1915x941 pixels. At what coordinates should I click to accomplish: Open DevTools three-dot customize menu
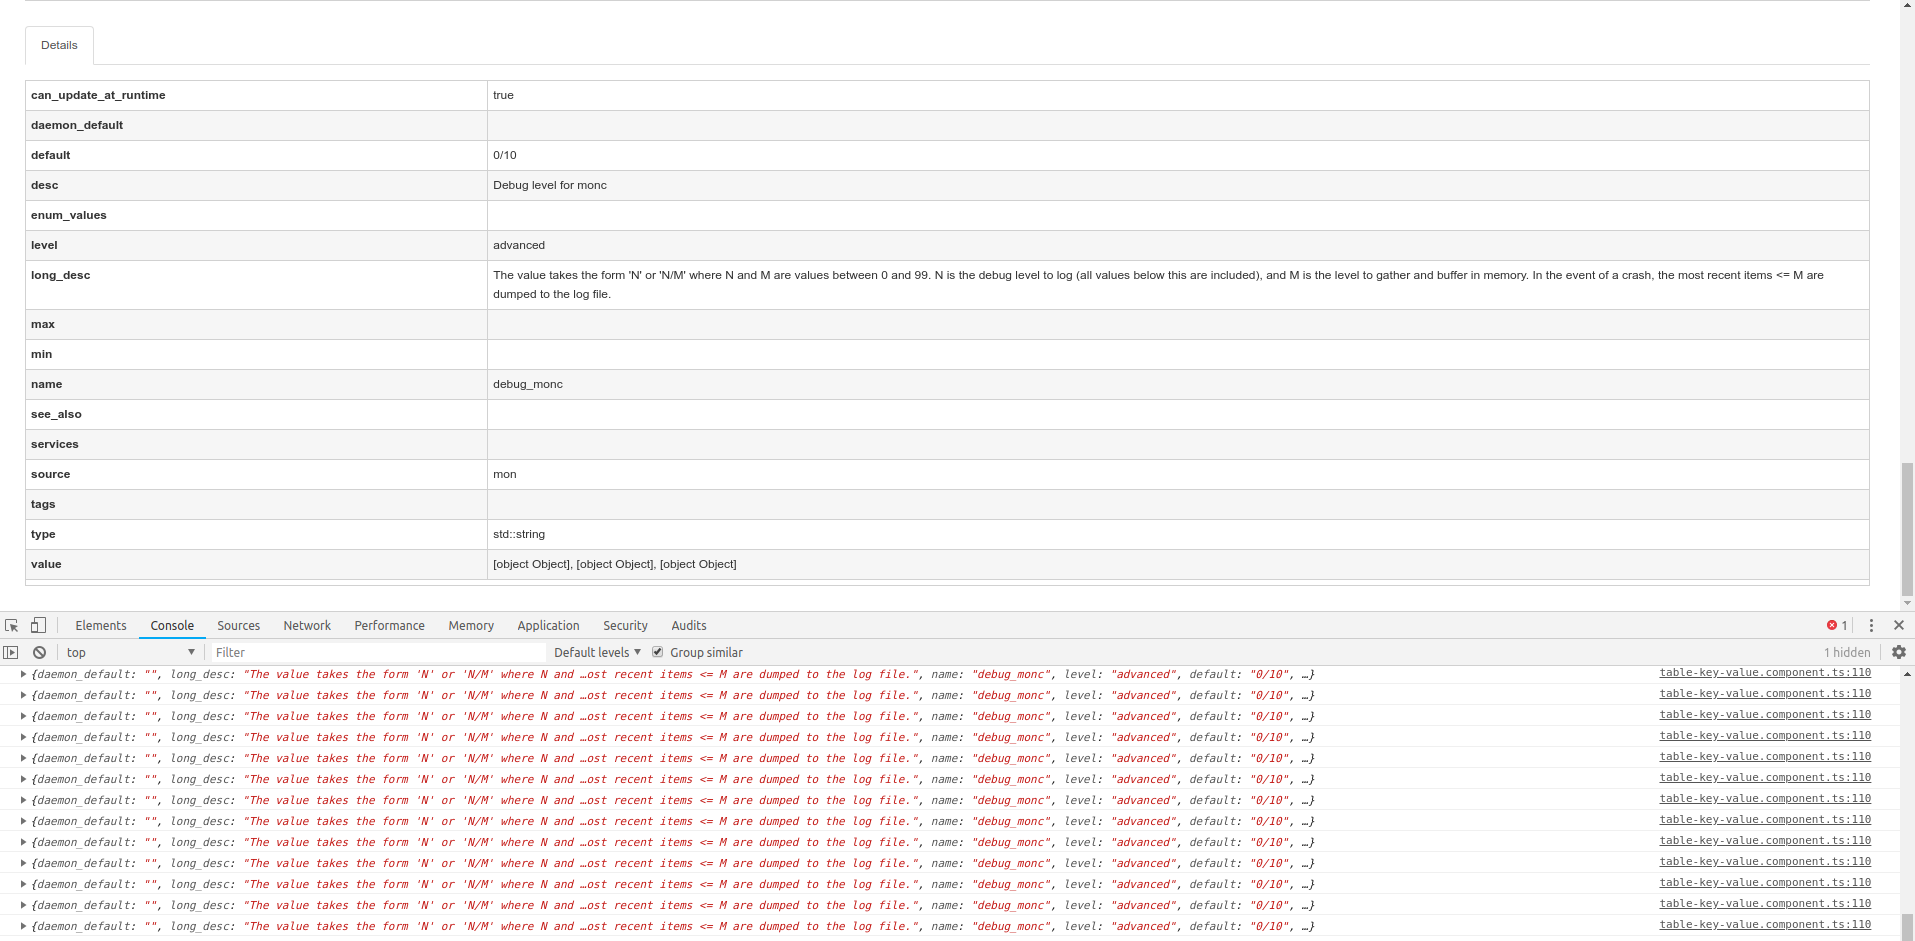coord(1871,625)
